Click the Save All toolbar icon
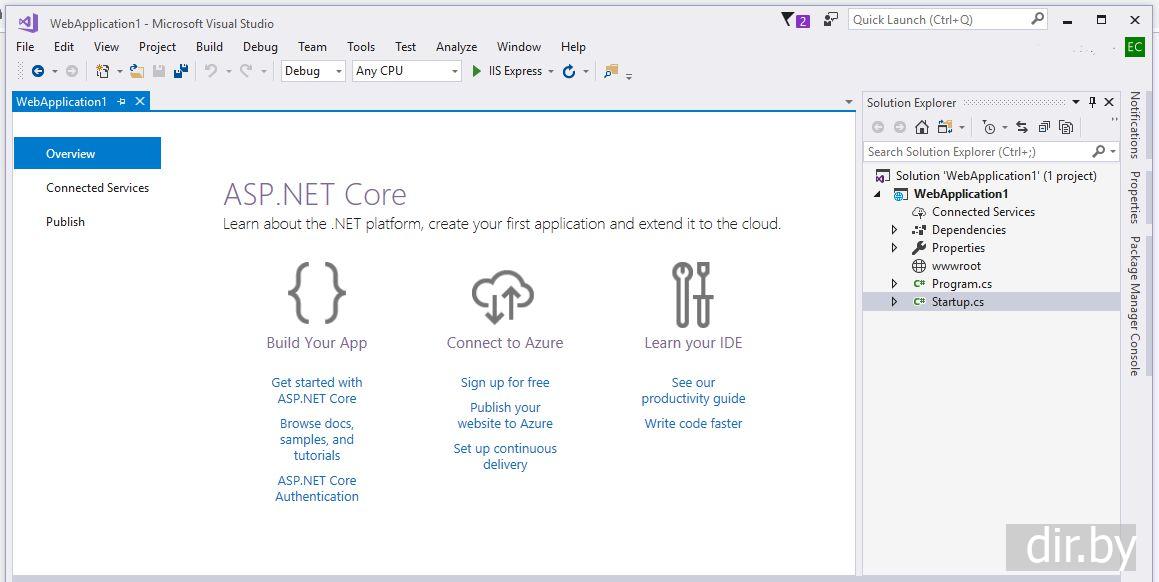The image size is (1159, 582). pyautogui.click(x=181, y=71)
